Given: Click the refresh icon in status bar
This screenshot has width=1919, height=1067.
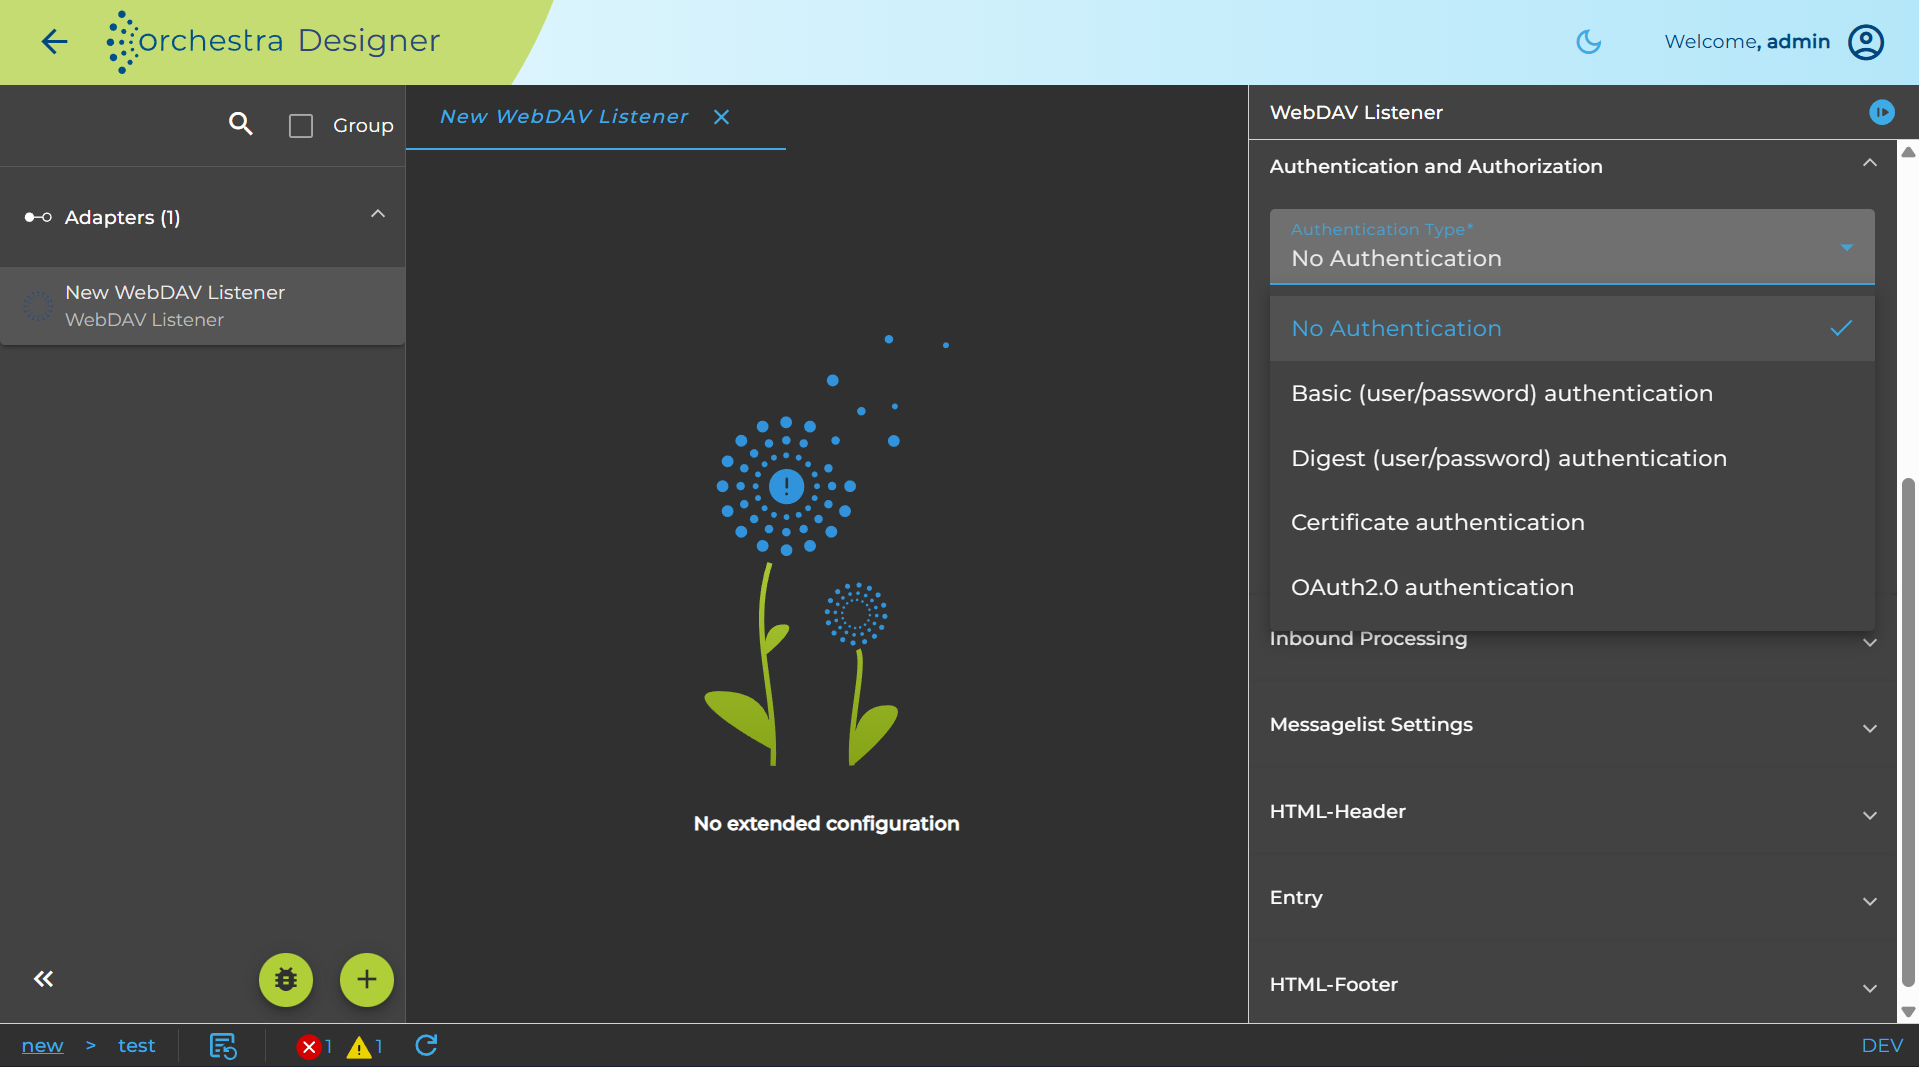Looking at the screenshot, I should pyautogui.click(x=426, y=1045).
